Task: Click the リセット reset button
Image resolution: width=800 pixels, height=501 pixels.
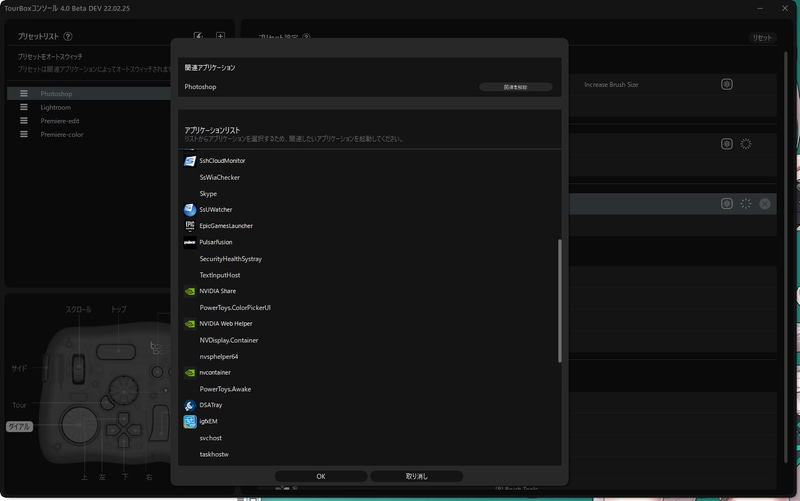Action: pos(762,38)
